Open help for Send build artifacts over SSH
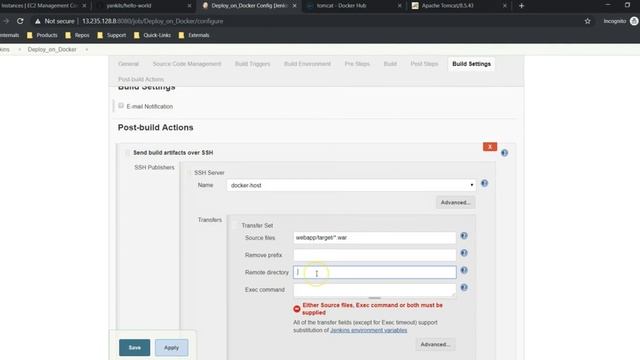The height and width of the screenshot is (360, 640). (x=504, y=153)
